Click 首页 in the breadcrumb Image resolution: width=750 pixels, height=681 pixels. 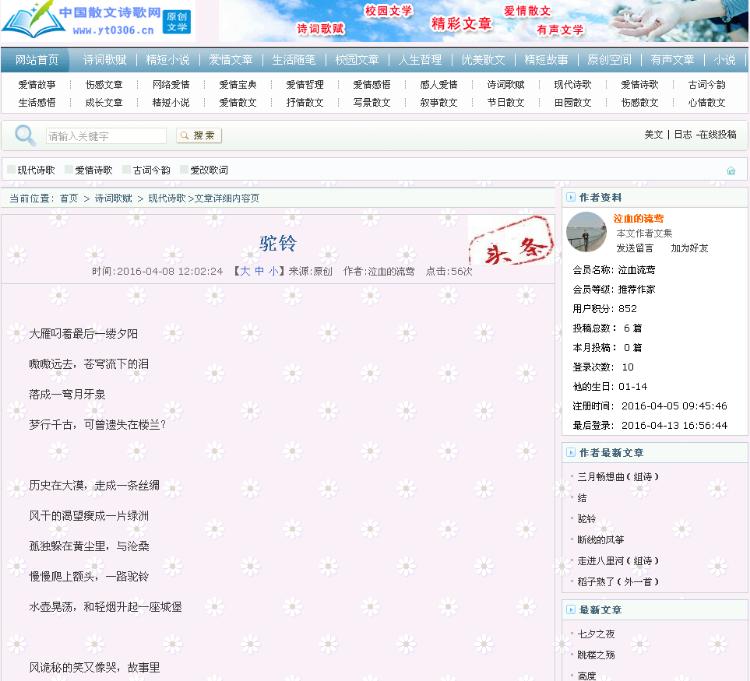click(69, 198)
